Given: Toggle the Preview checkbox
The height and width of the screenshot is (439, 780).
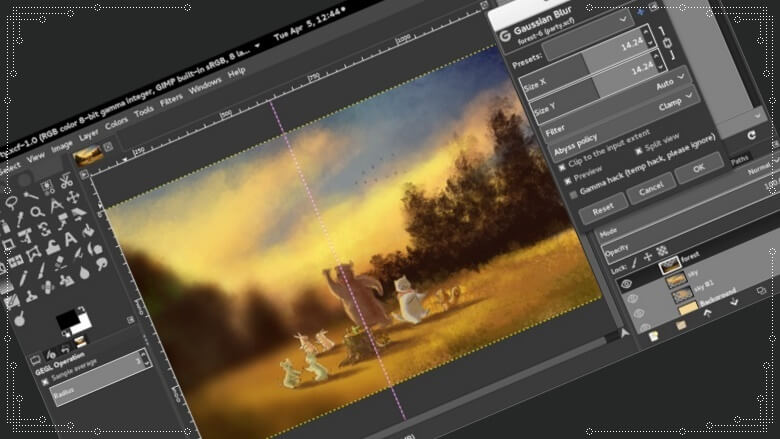Looking at the screenshot, I should [568, 181].
